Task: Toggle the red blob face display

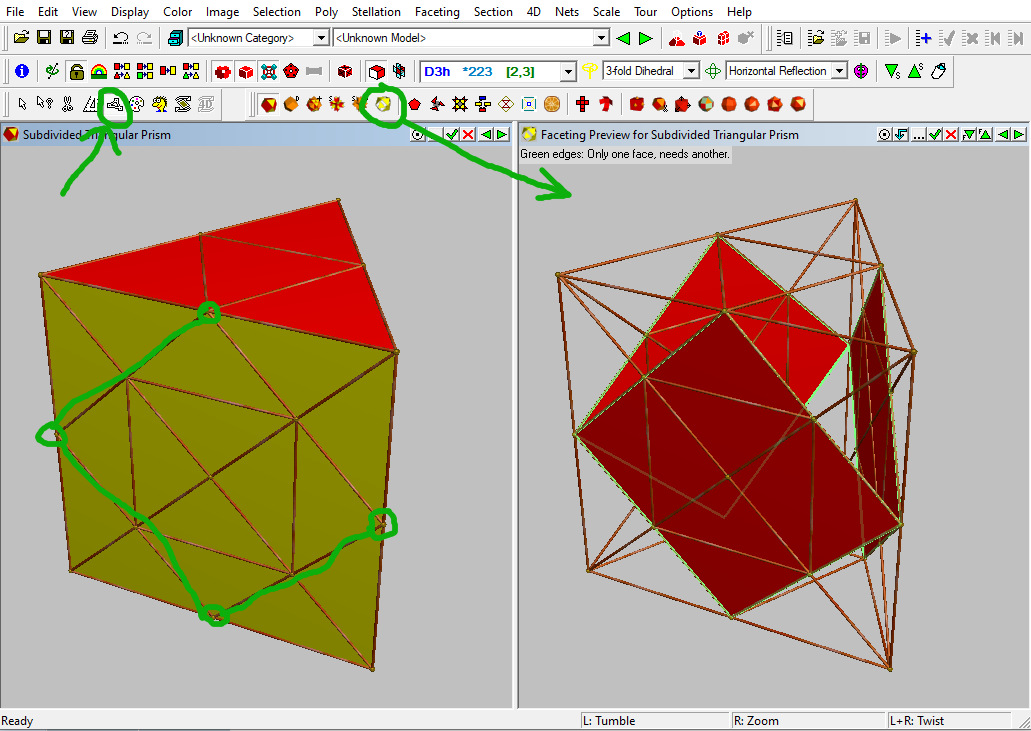Action: tap(223, 71)
